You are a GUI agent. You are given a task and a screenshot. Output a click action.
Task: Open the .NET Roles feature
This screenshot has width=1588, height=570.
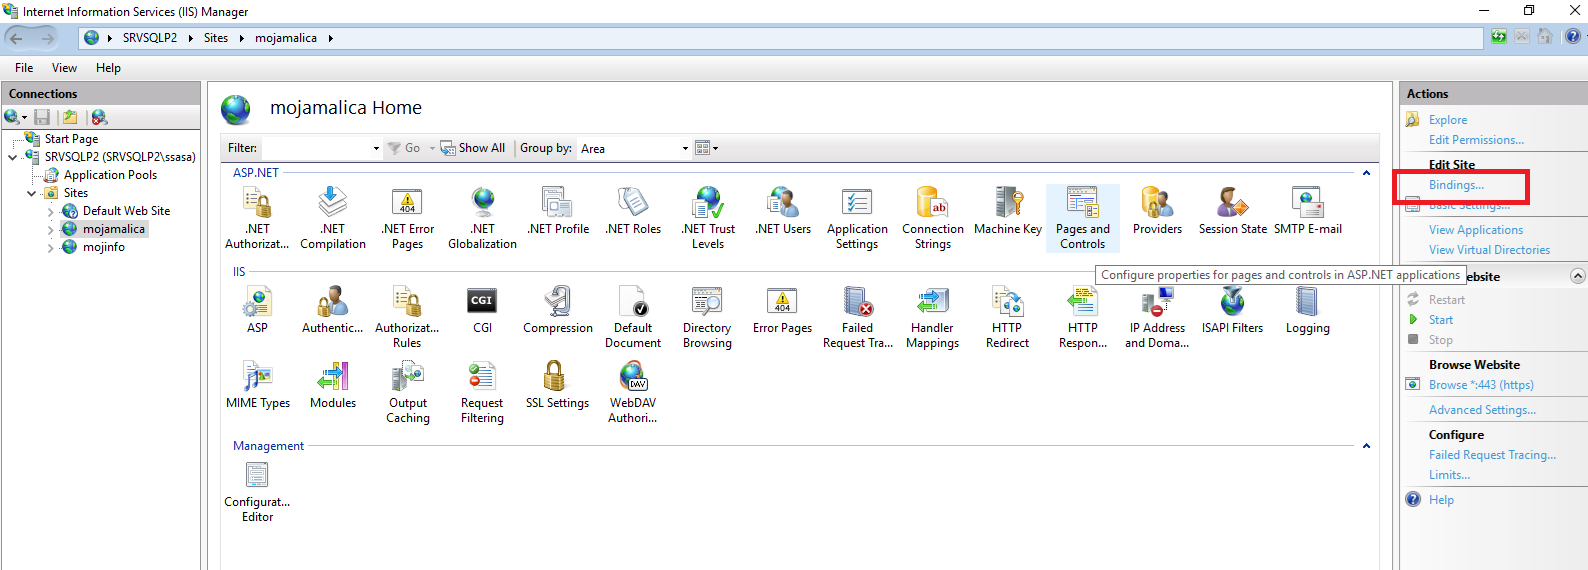(x=633, y=210)
